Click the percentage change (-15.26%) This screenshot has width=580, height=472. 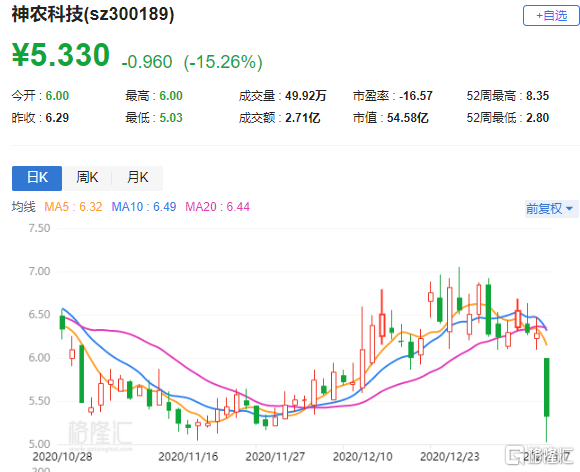[x=223, y=62]
